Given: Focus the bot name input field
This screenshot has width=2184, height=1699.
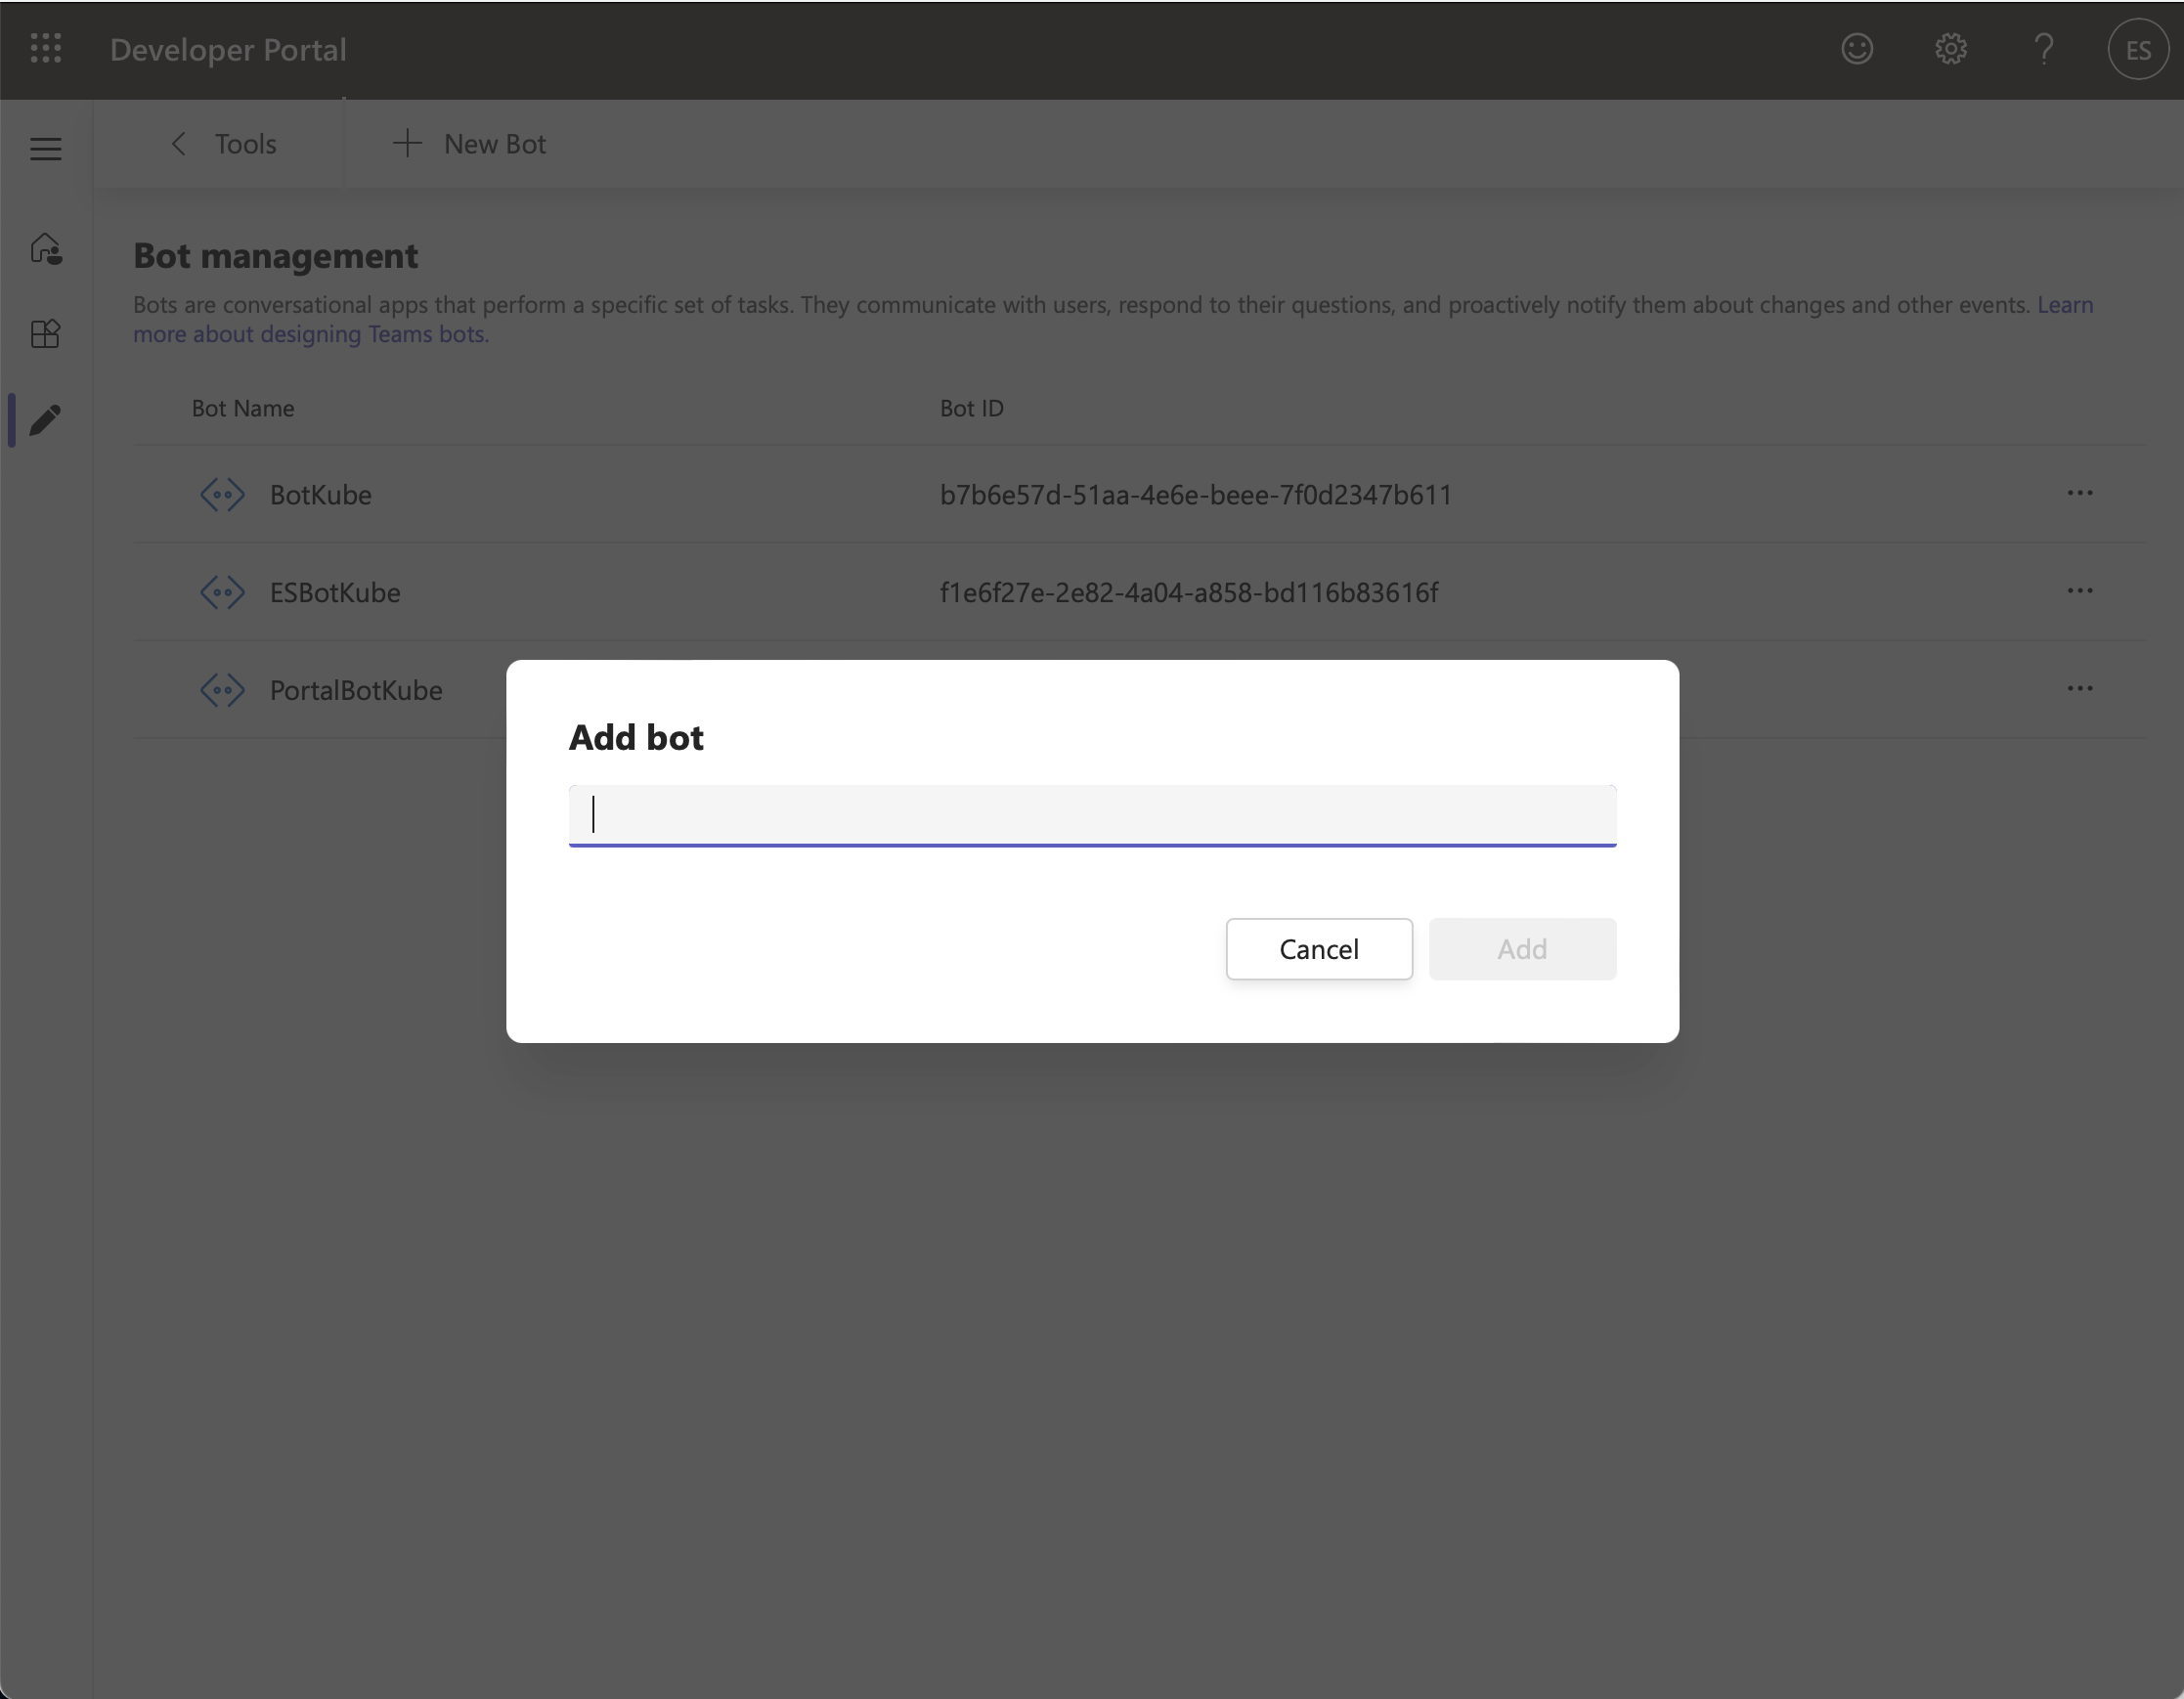Looking at the screenshot, I should pyautogui.click(x=1092, y=816).
